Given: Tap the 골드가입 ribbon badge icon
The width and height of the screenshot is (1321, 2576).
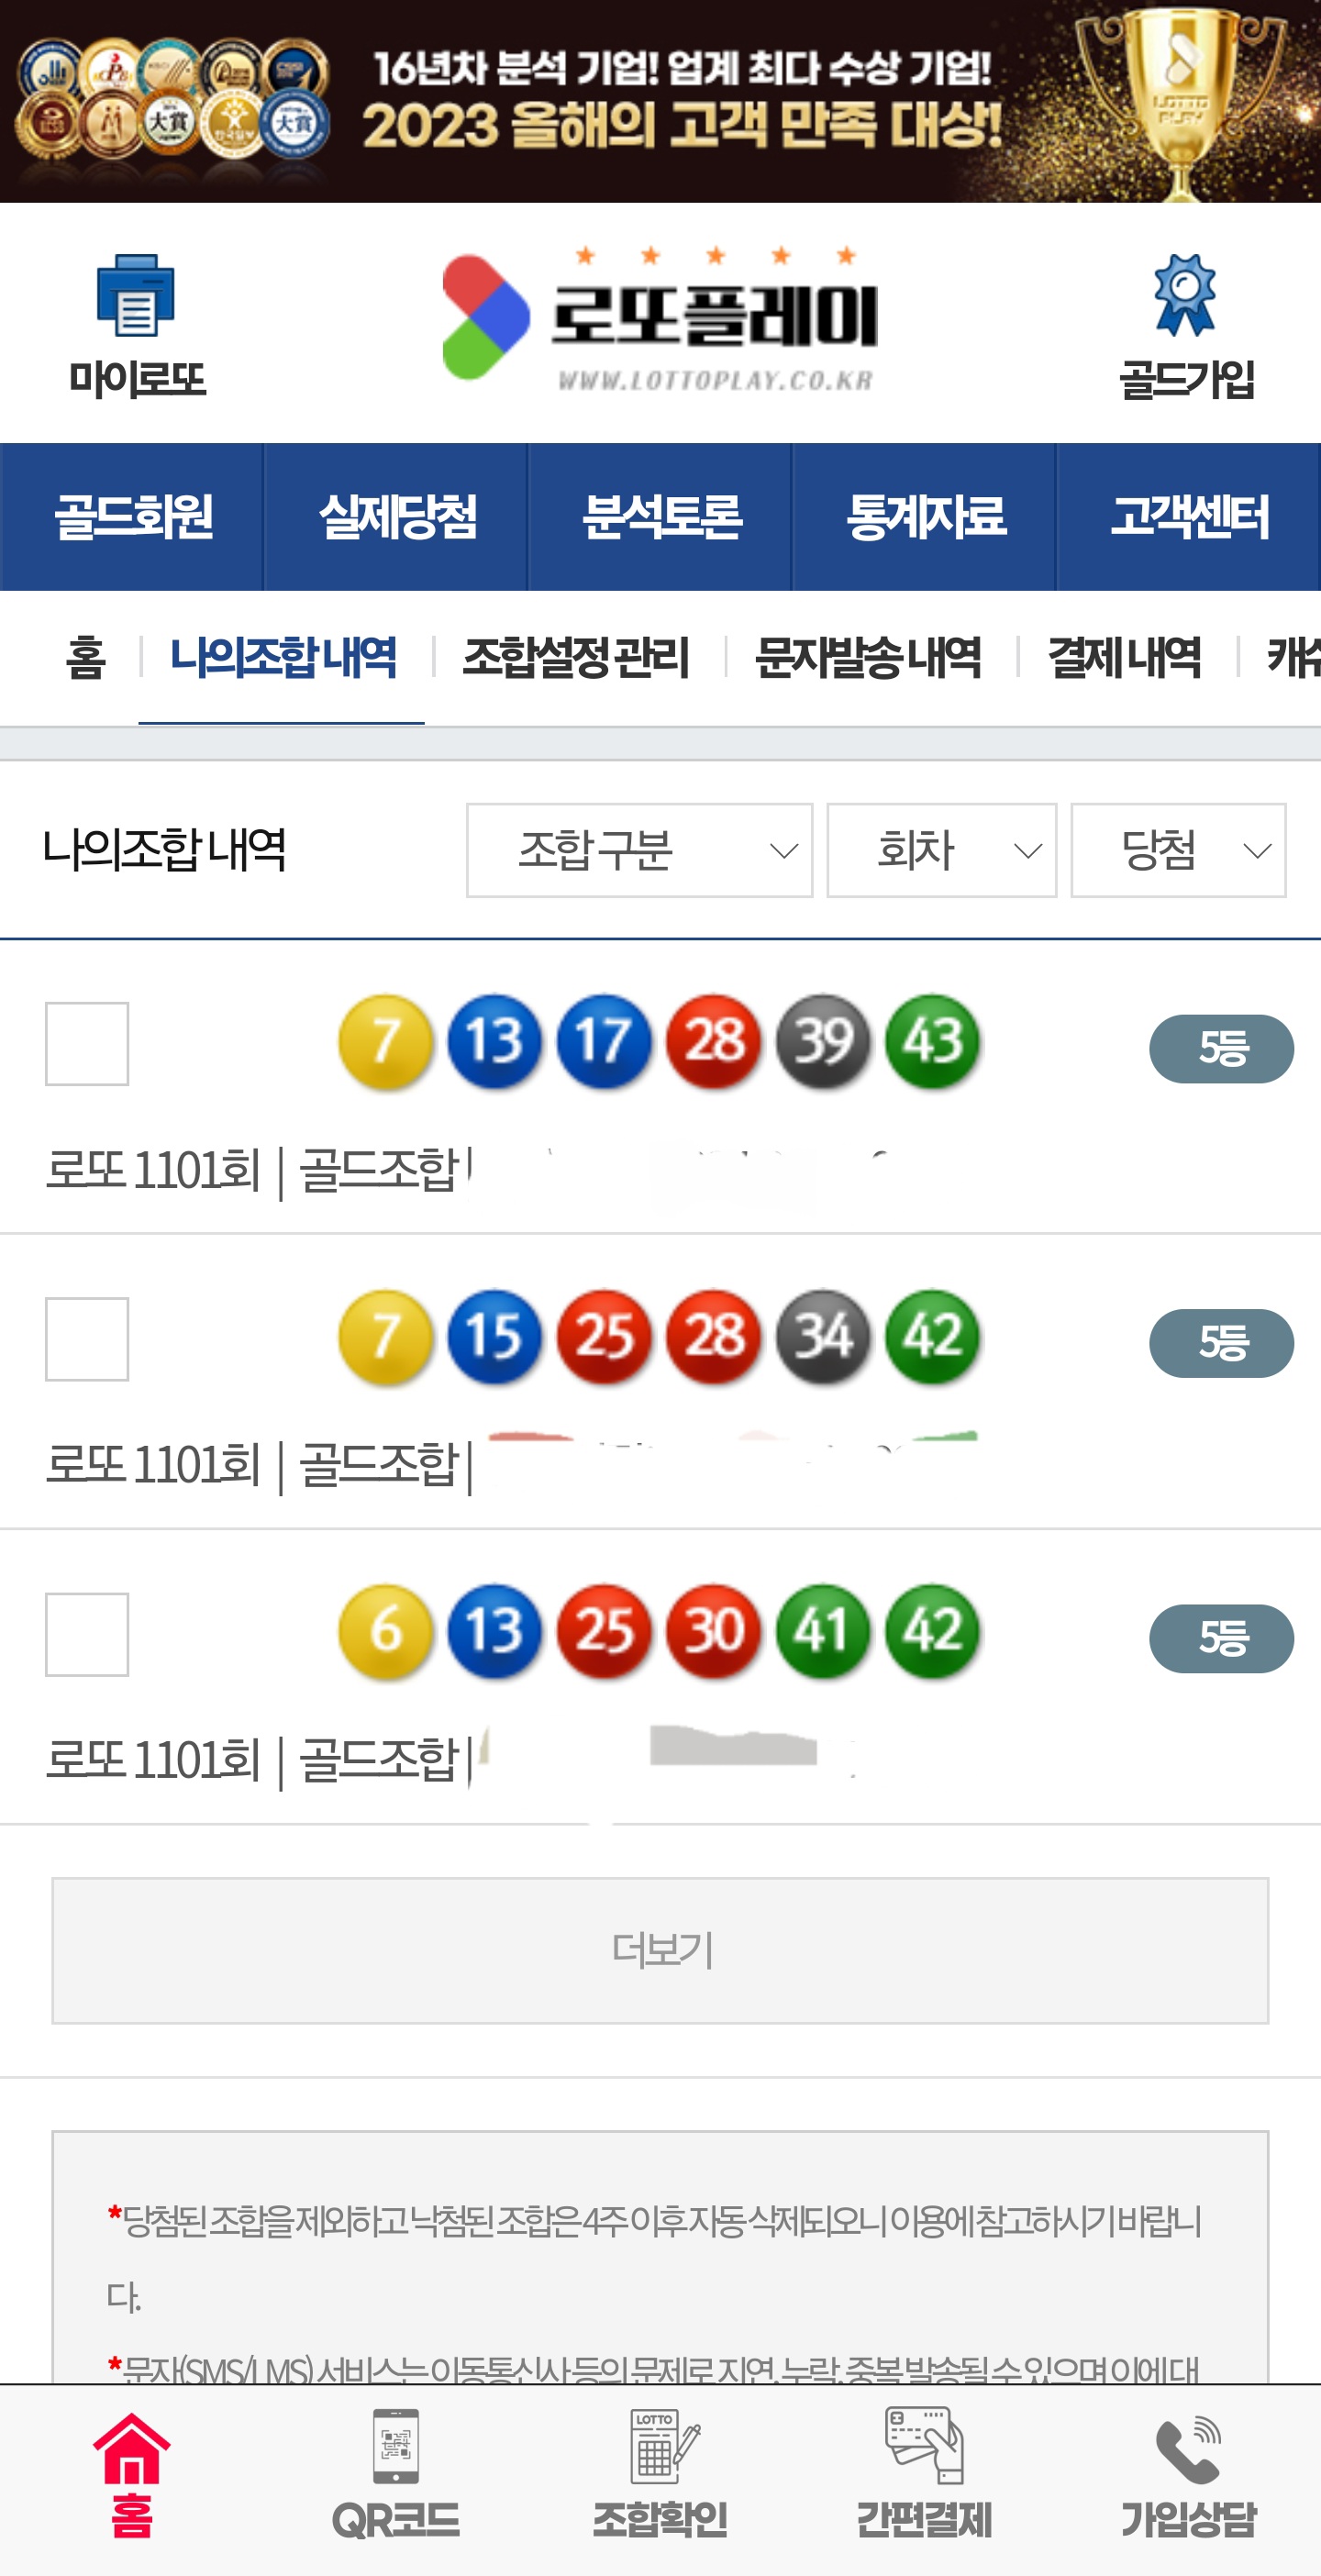Looking at the screenshot, I should point(1185,296).
